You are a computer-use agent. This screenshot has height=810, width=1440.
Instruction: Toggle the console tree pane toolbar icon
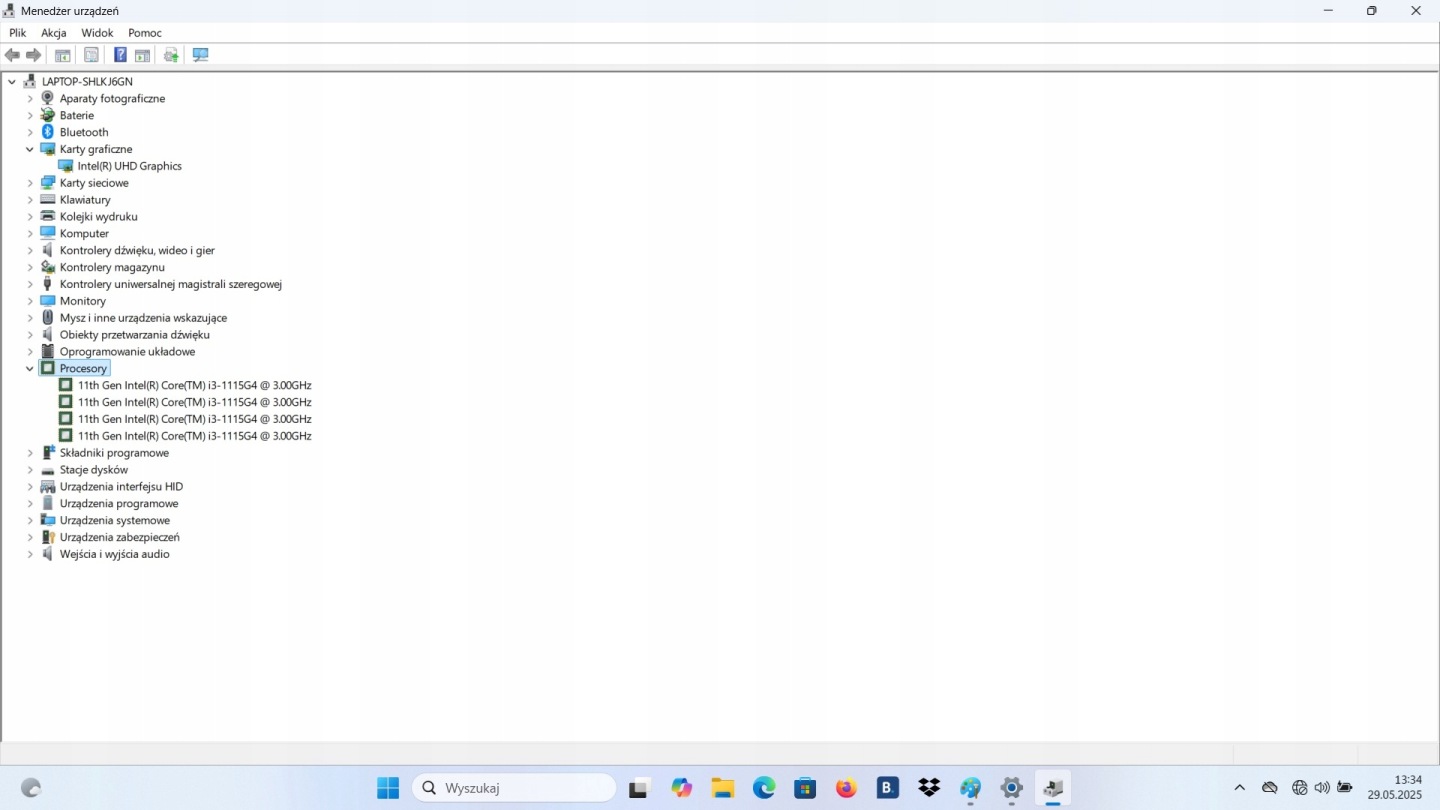[63, 55]
